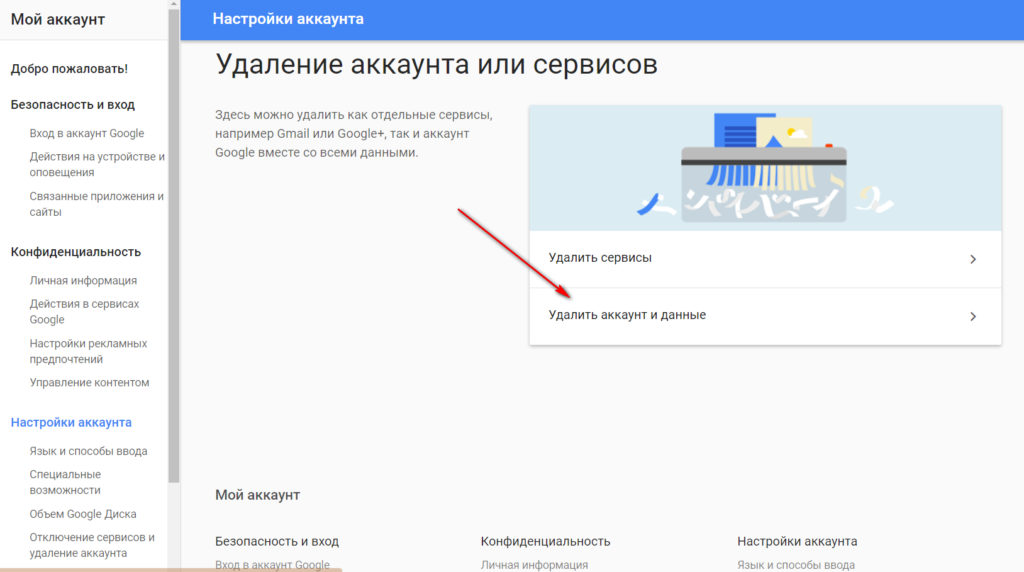Click Мой аккаунт sidebar title
The image size is (1024, 572).
pos(57,20)
